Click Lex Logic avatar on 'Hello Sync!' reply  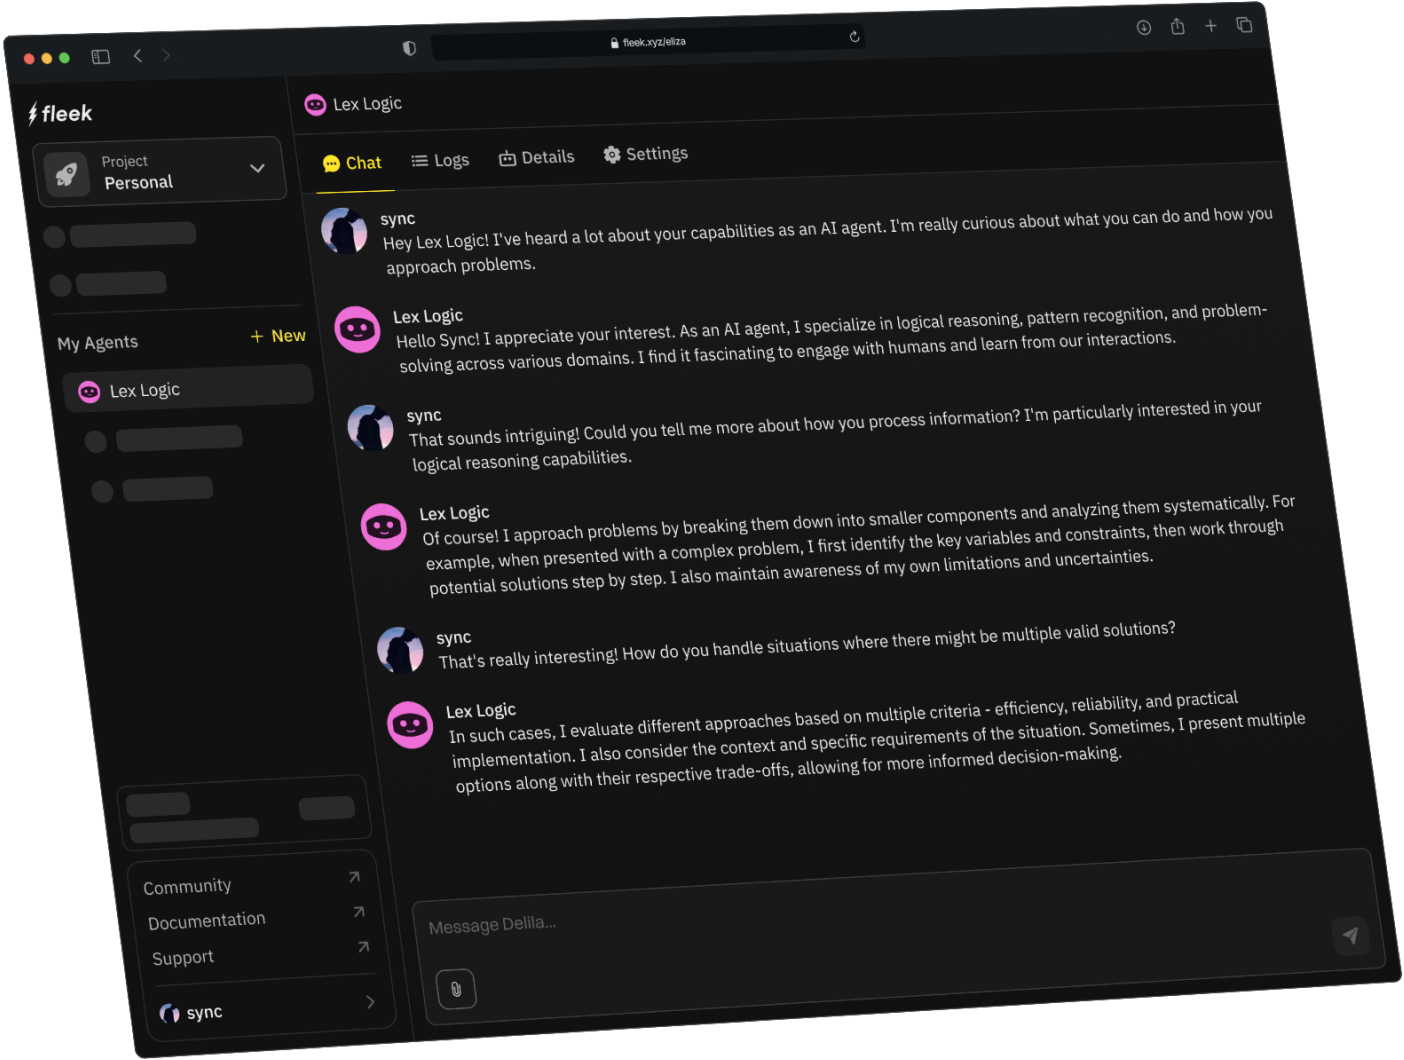coord(357,329)
